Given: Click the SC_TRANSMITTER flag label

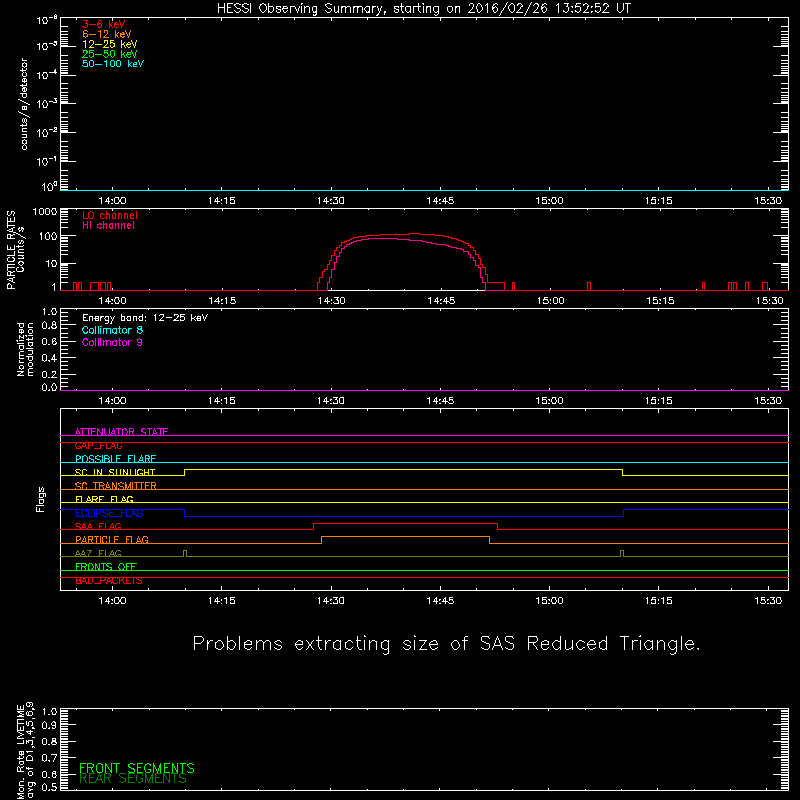Looking at the screenshot, I should tap(115, 486).
